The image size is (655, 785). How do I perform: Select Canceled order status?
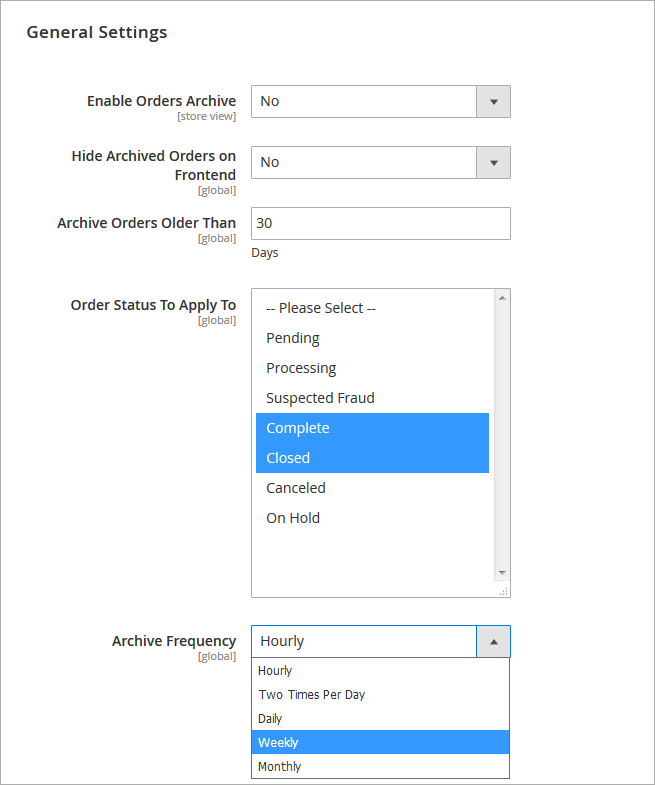296,488
